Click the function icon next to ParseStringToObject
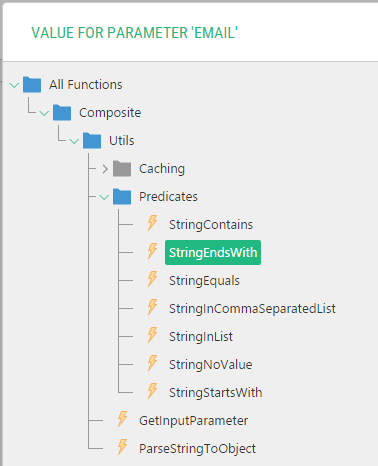The height and width of the screenshot is (466, 378). (x=122, y=447)
